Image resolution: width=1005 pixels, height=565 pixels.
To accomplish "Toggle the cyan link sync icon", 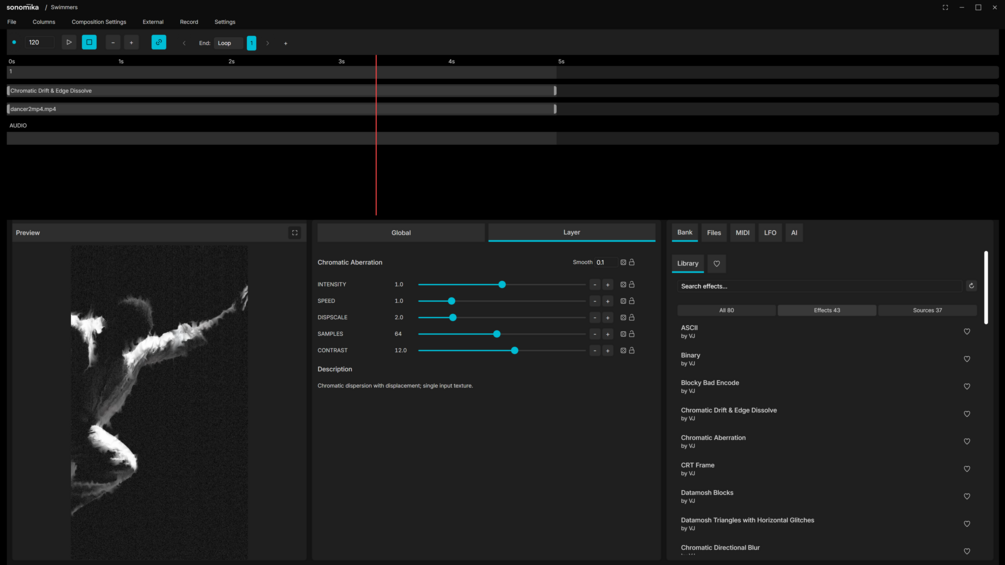I will (x=158, y=42).
